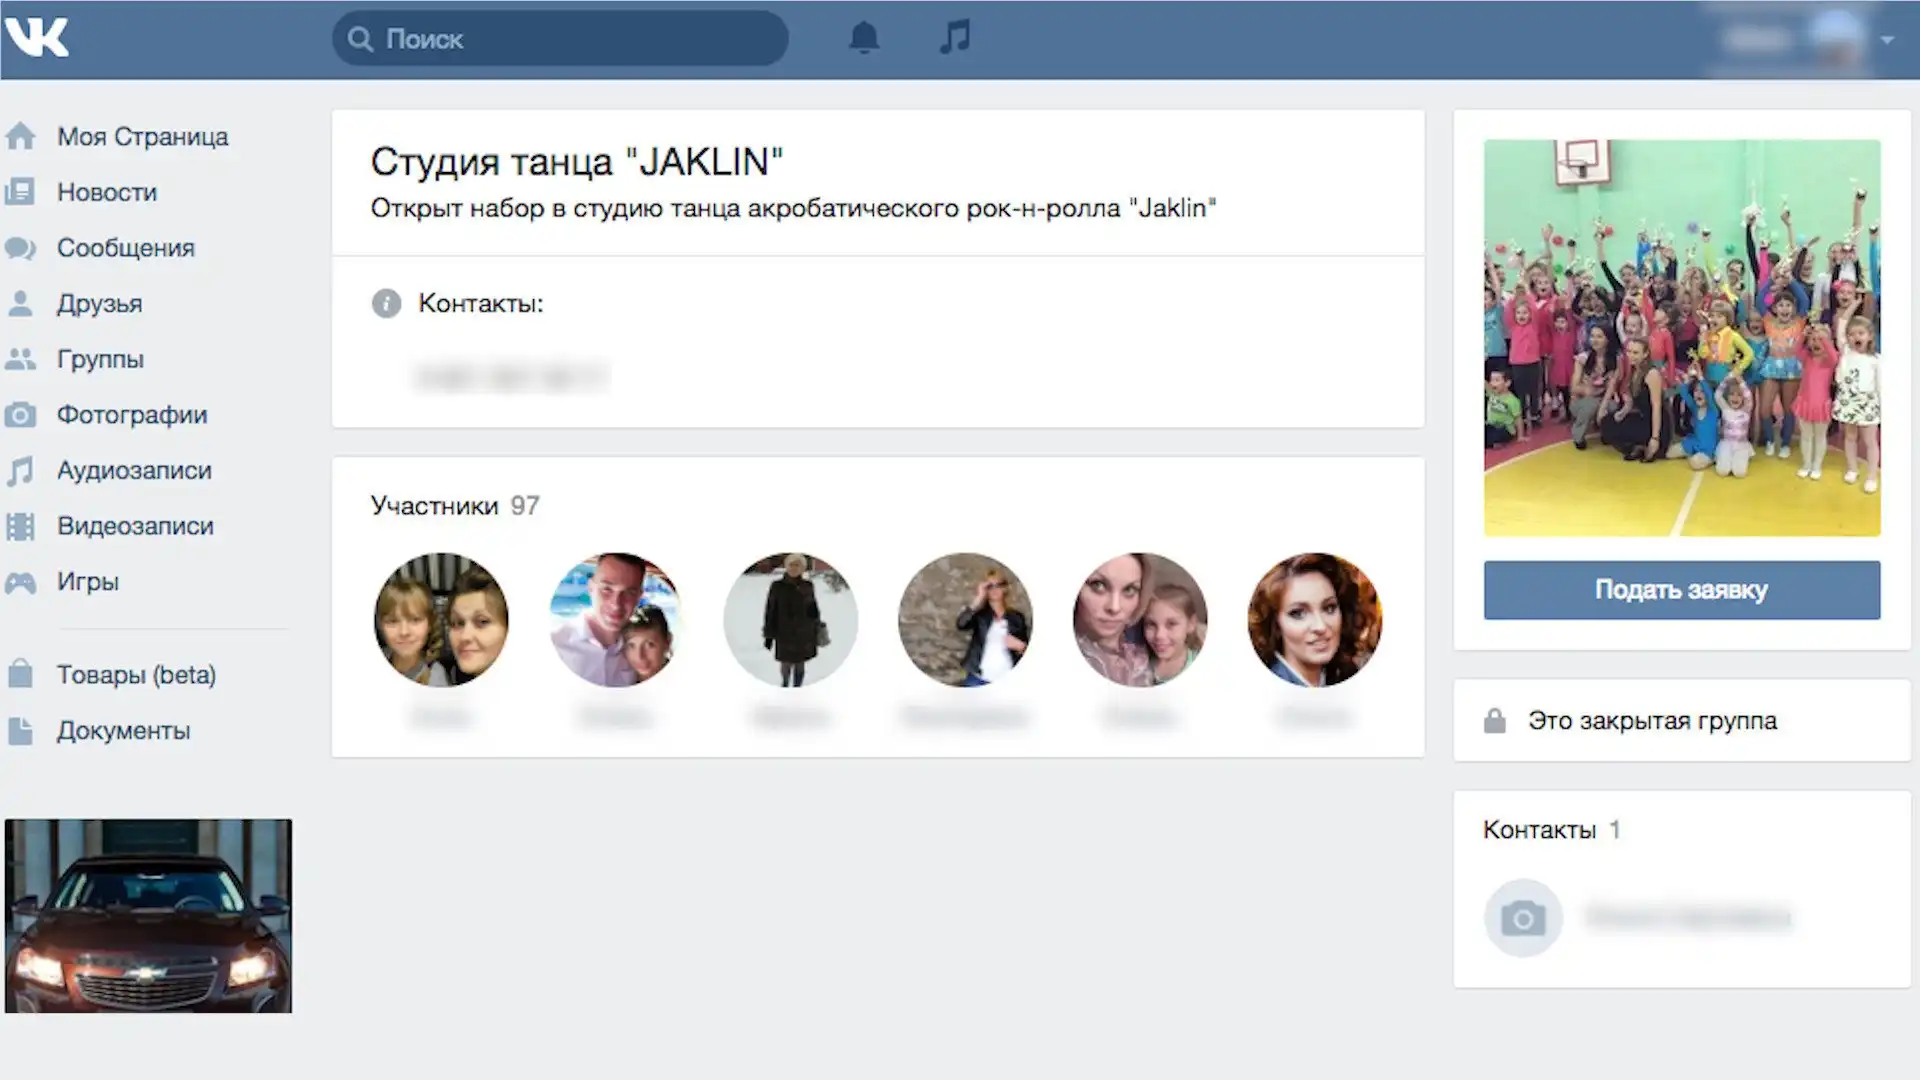Select Видеозаписи in the sidebar

click(135, 526)
